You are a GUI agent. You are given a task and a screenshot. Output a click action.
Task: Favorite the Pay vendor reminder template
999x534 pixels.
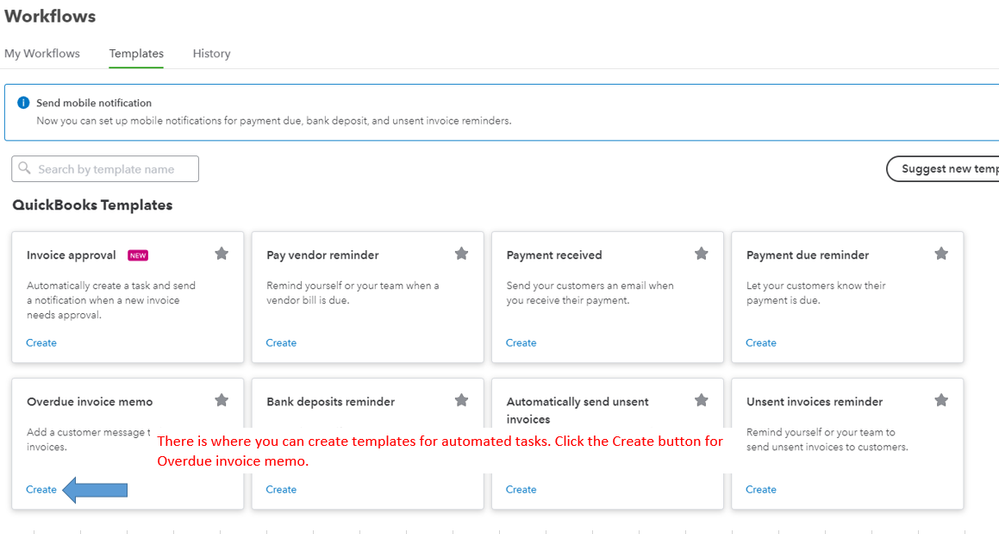click(461, 254)
